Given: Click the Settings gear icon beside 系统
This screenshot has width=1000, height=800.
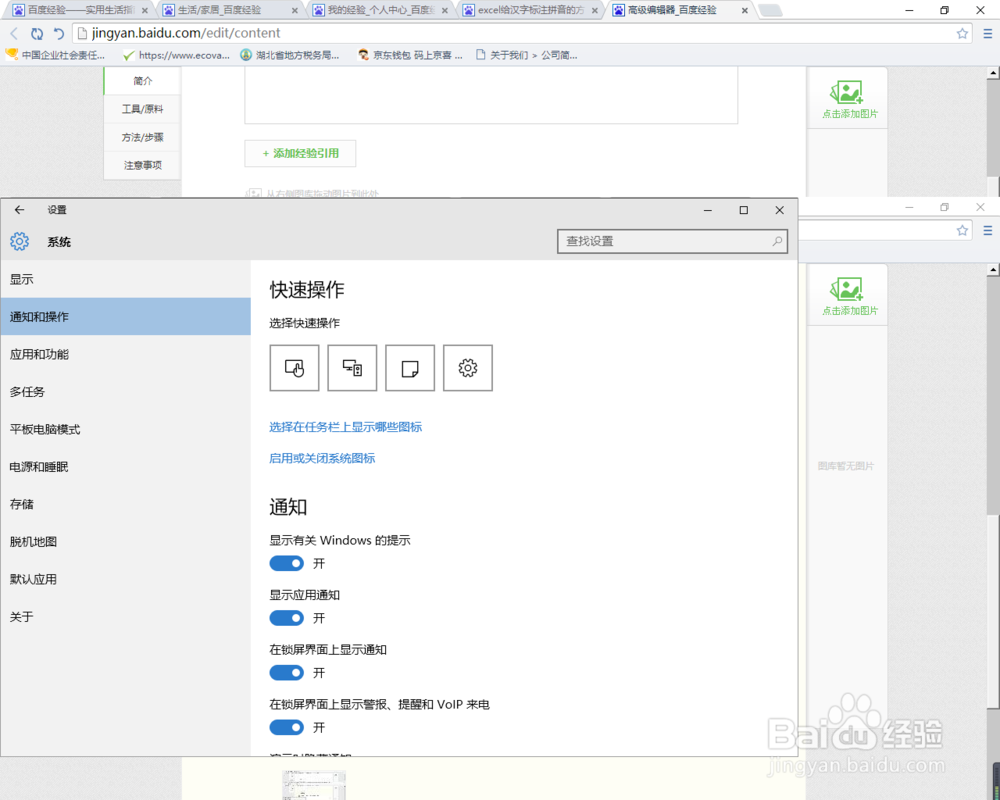Looking at the screenshot, I should tap(19, 241).
